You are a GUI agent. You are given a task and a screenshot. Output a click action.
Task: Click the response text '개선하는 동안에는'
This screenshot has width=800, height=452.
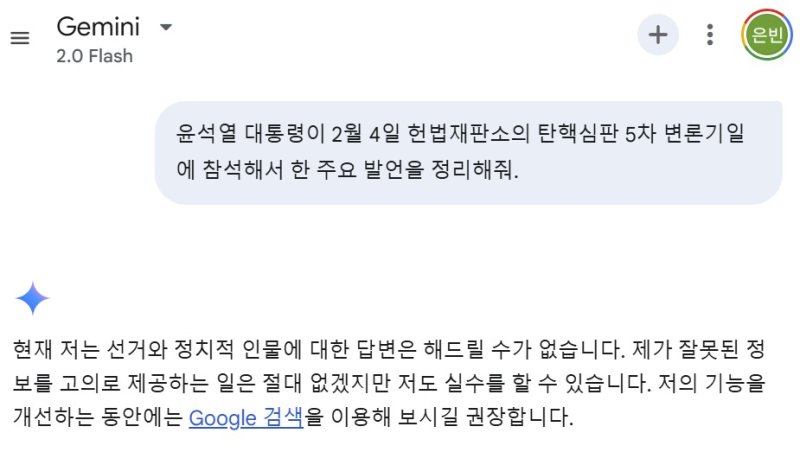tap(98, 417)
